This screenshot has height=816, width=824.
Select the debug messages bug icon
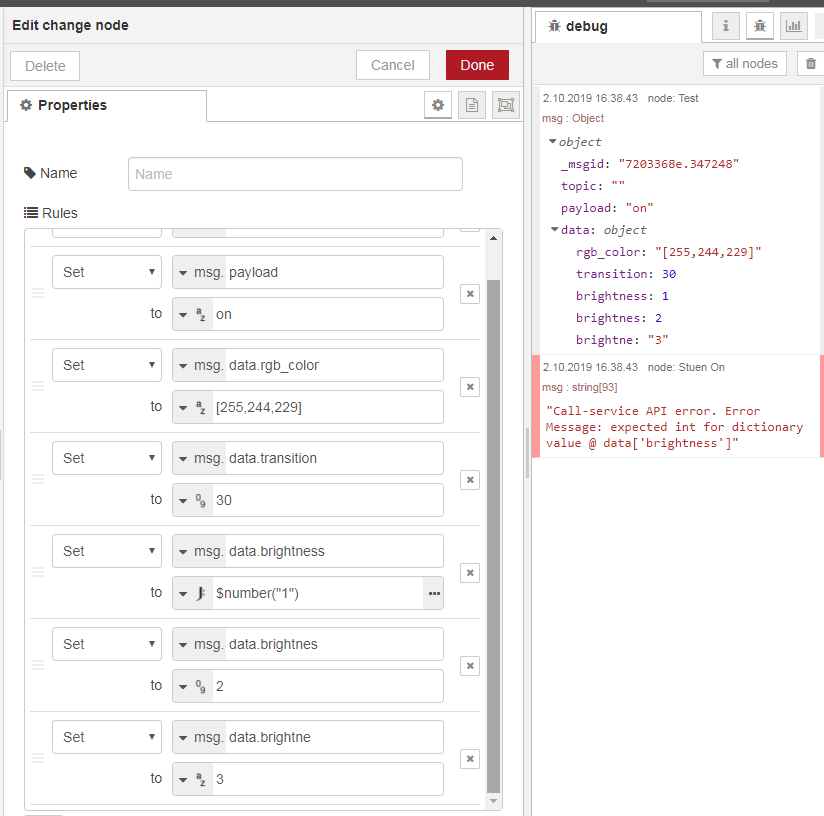pyautogui.click(x=759, y=25)
